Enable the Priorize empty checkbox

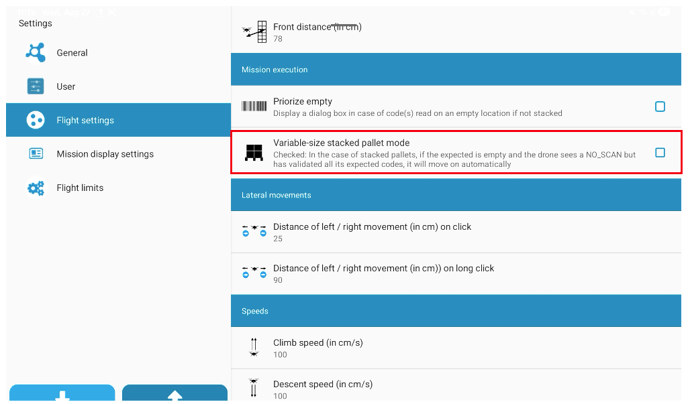pos(659,106)
